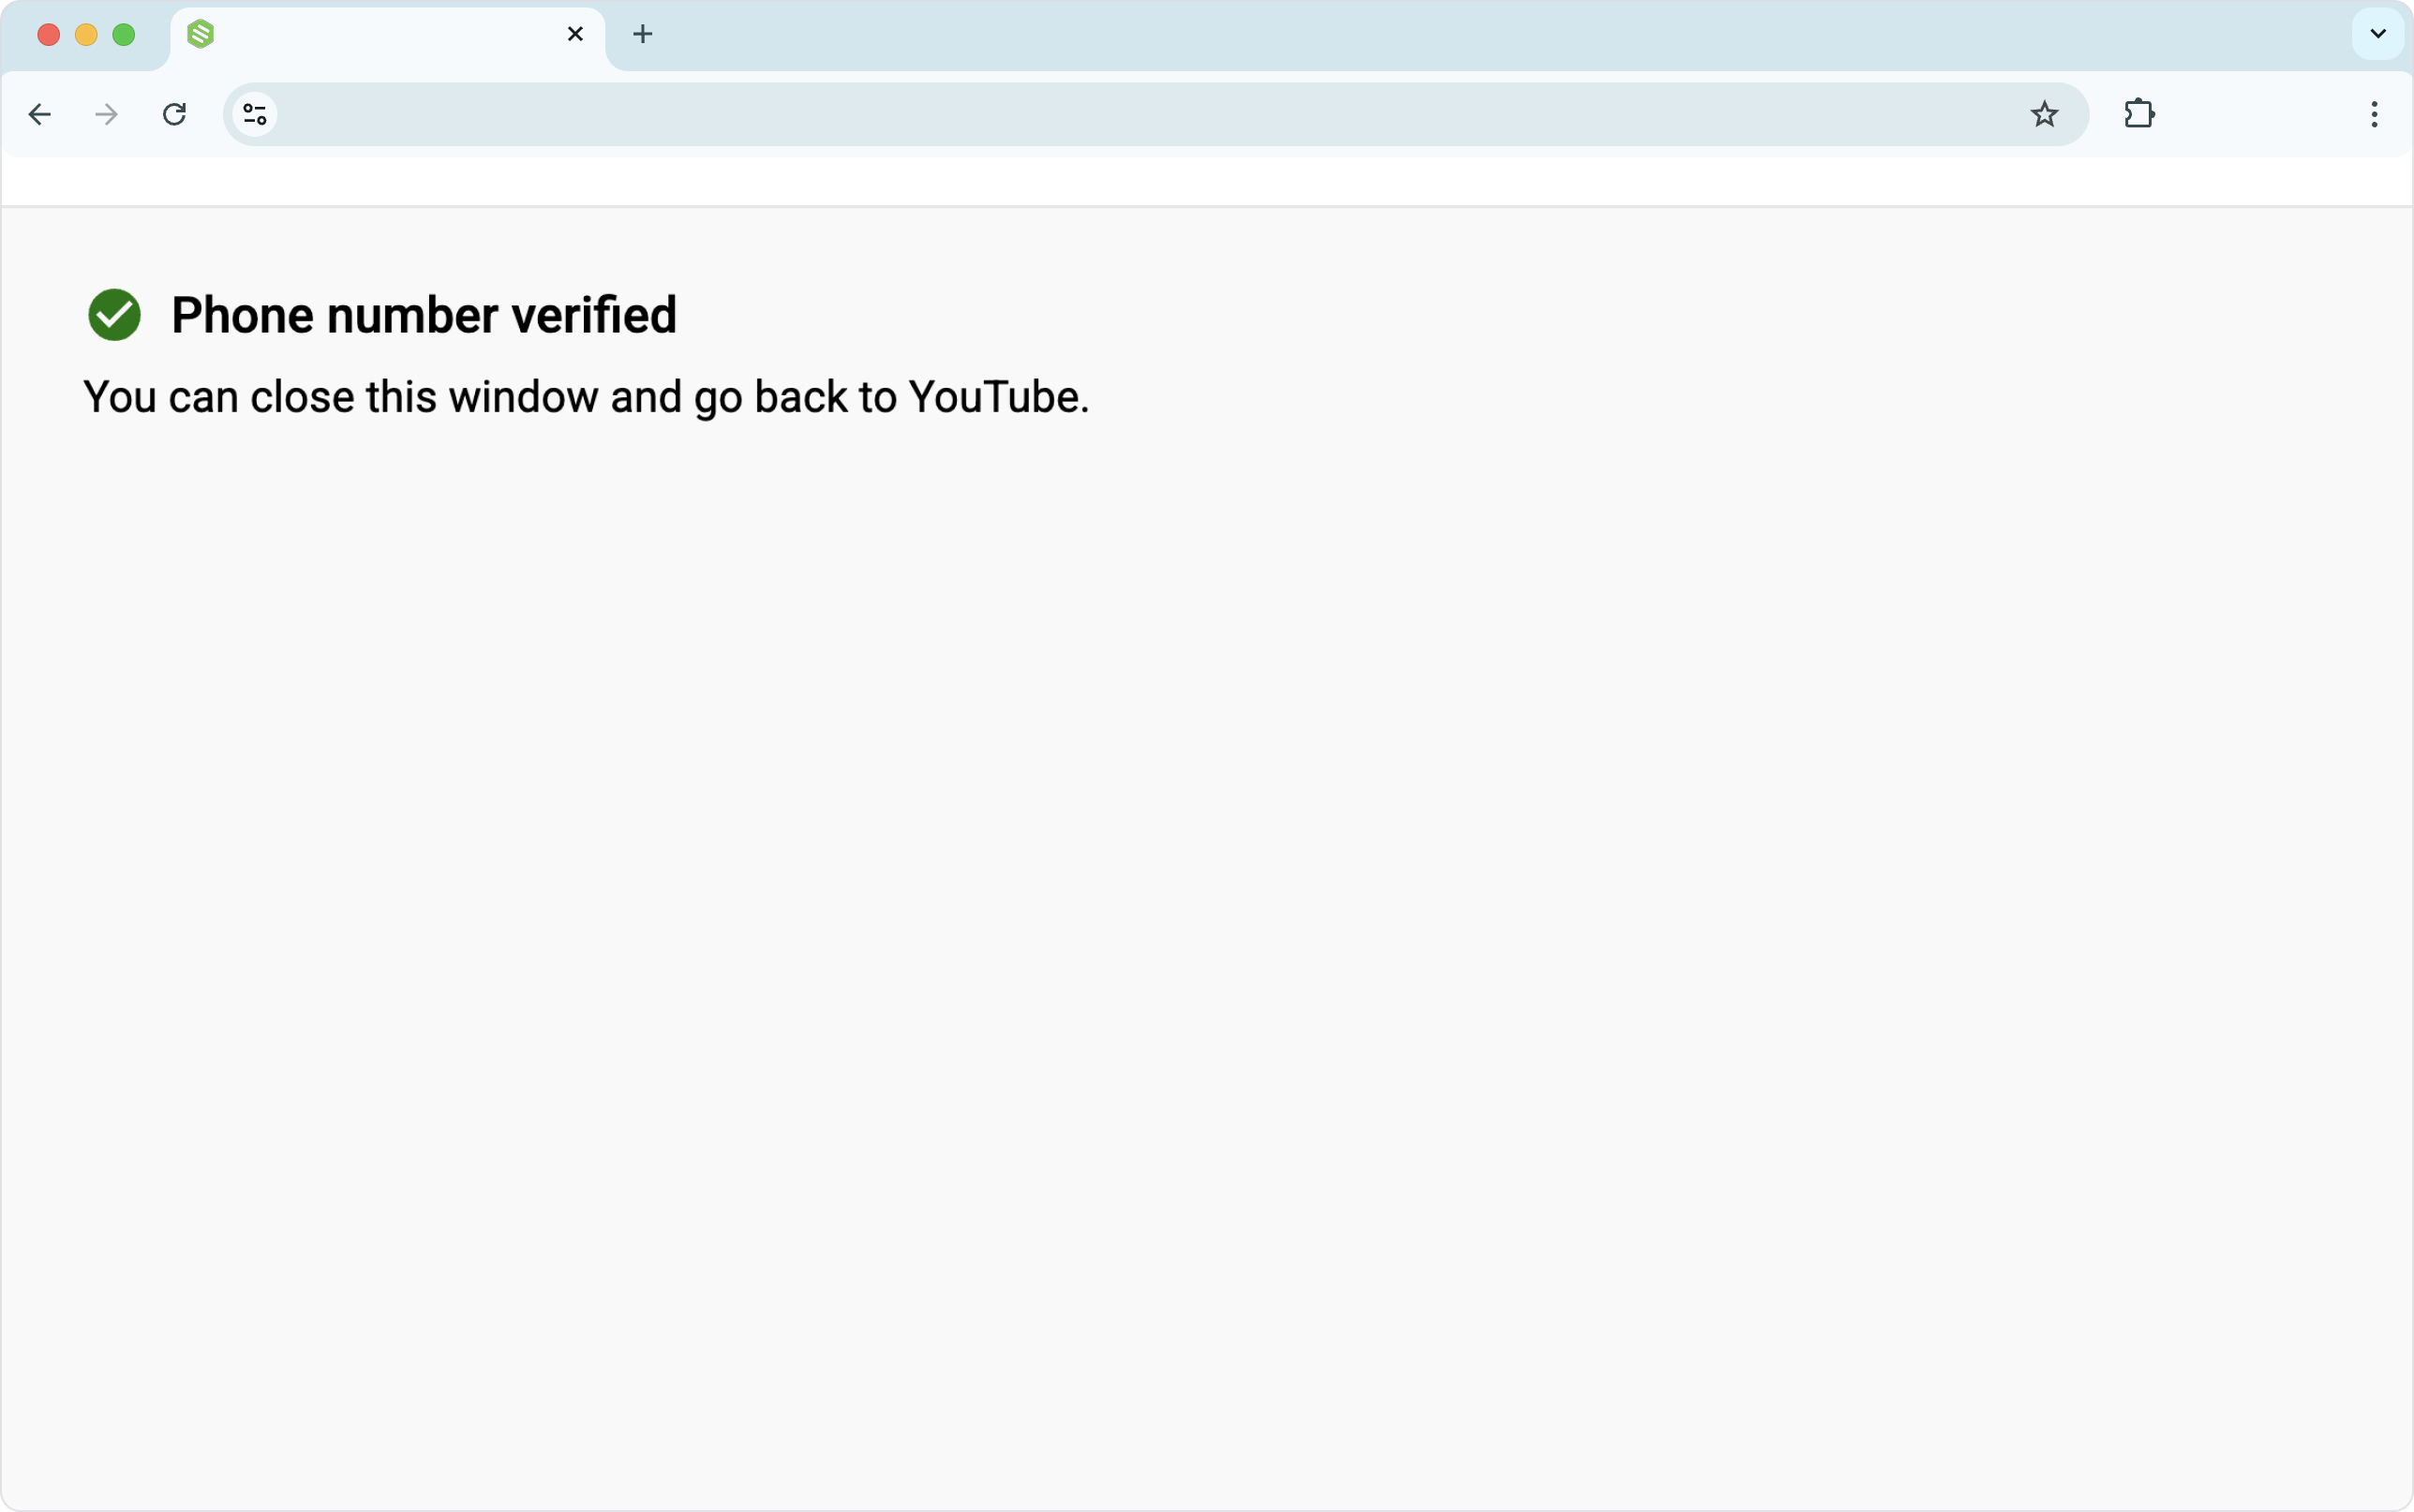
Task: Maximize the window with green button
Action: click(124, 35)
